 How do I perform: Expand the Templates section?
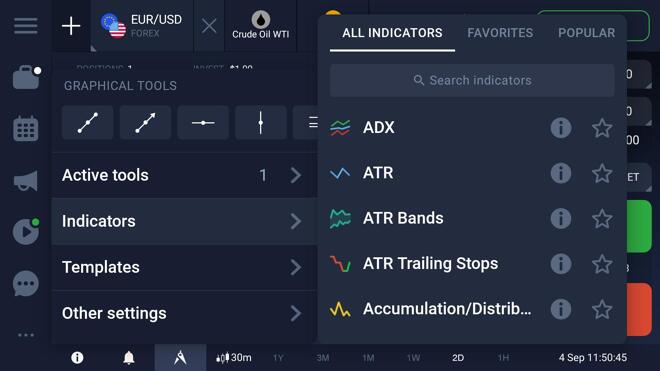[184, 267]
